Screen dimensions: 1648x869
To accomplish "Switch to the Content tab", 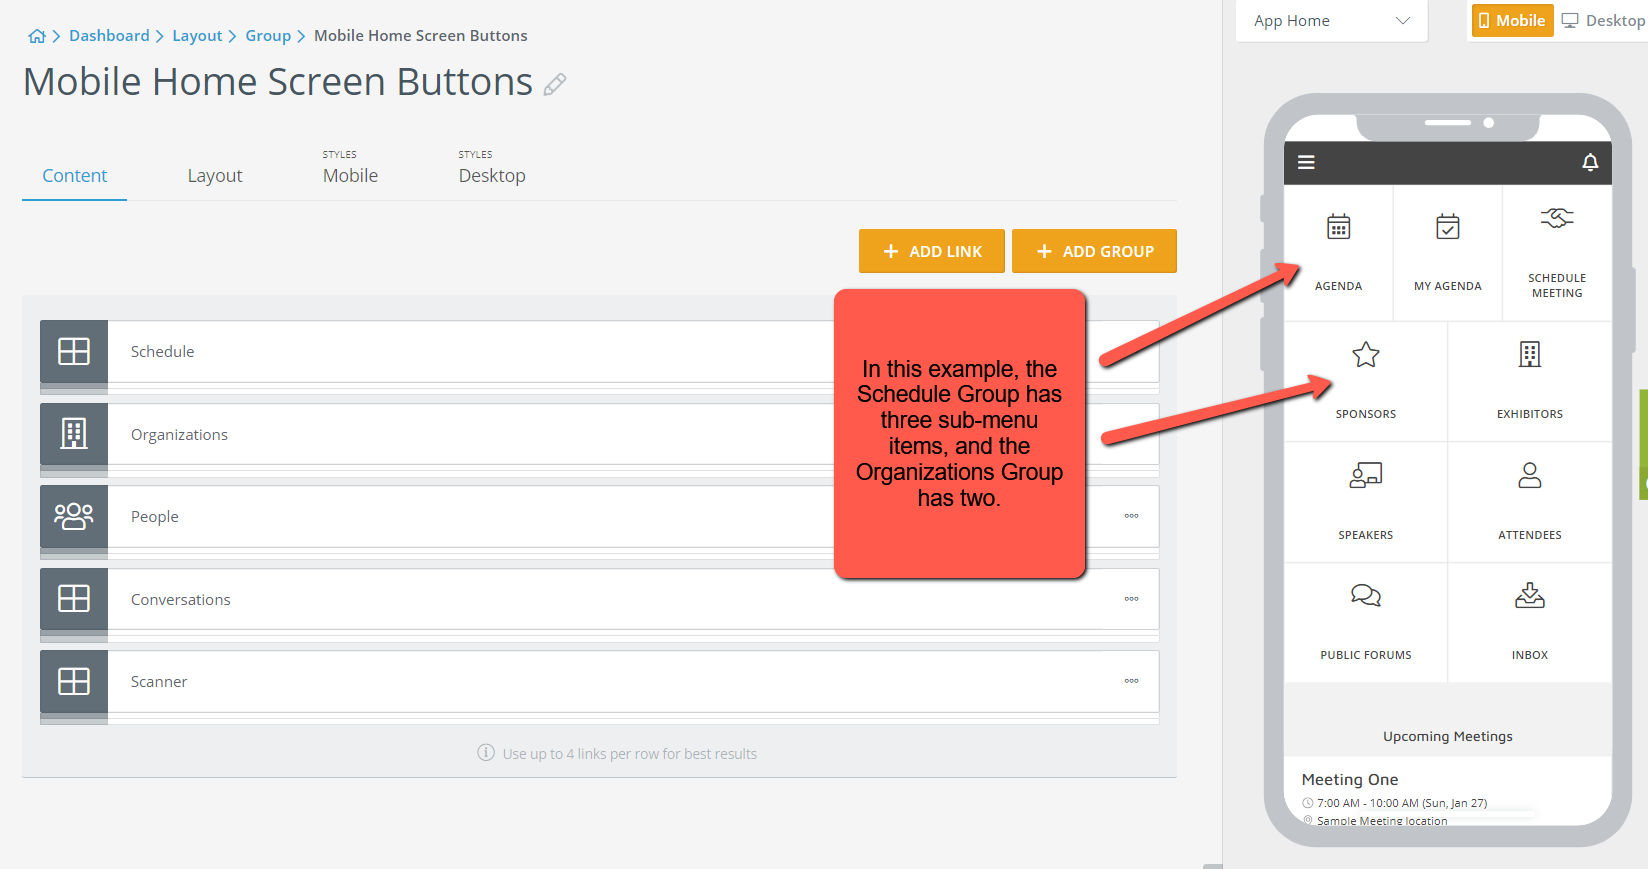I will (x=74, y=176).
